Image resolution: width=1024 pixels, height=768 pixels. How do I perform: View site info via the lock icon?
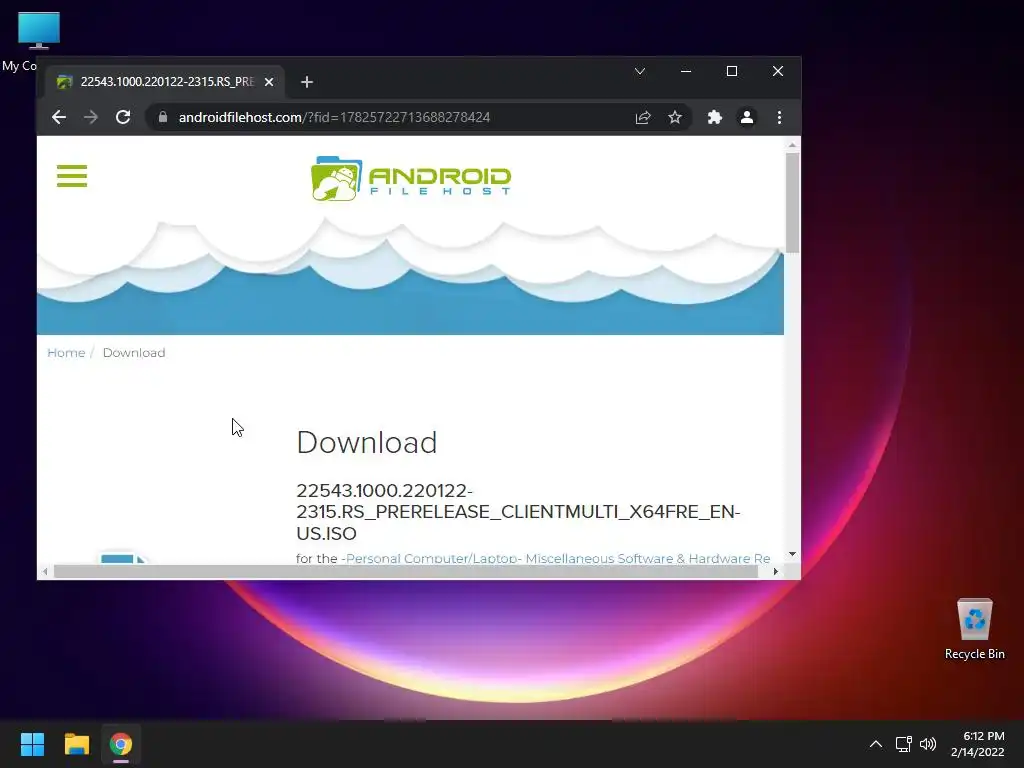pyautogui.click(x=163, y=118)
